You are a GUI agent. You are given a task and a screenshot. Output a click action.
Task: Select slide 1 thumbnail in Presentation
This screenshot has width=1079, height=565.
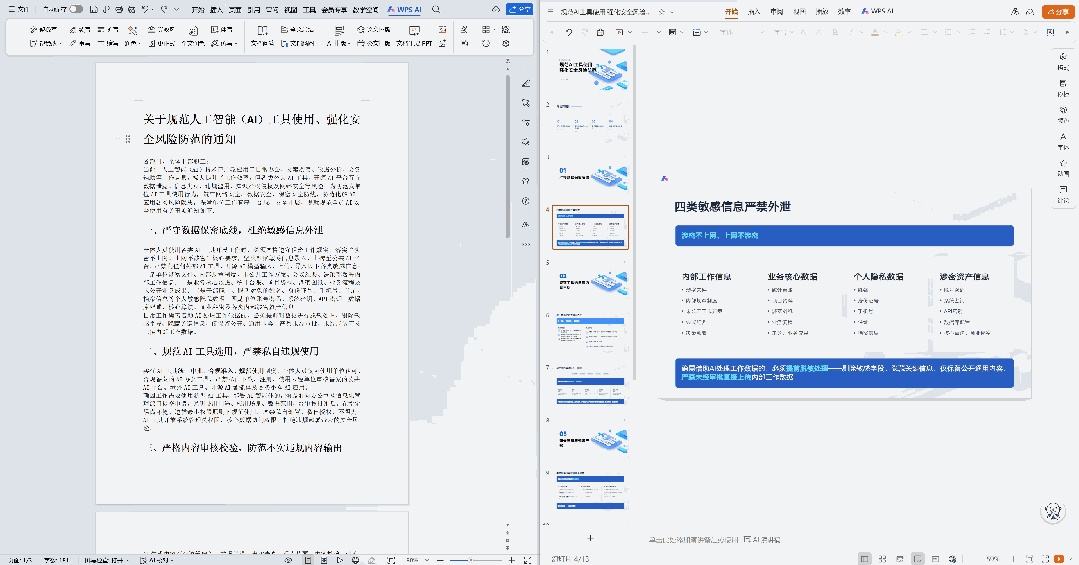coord(590,69)
